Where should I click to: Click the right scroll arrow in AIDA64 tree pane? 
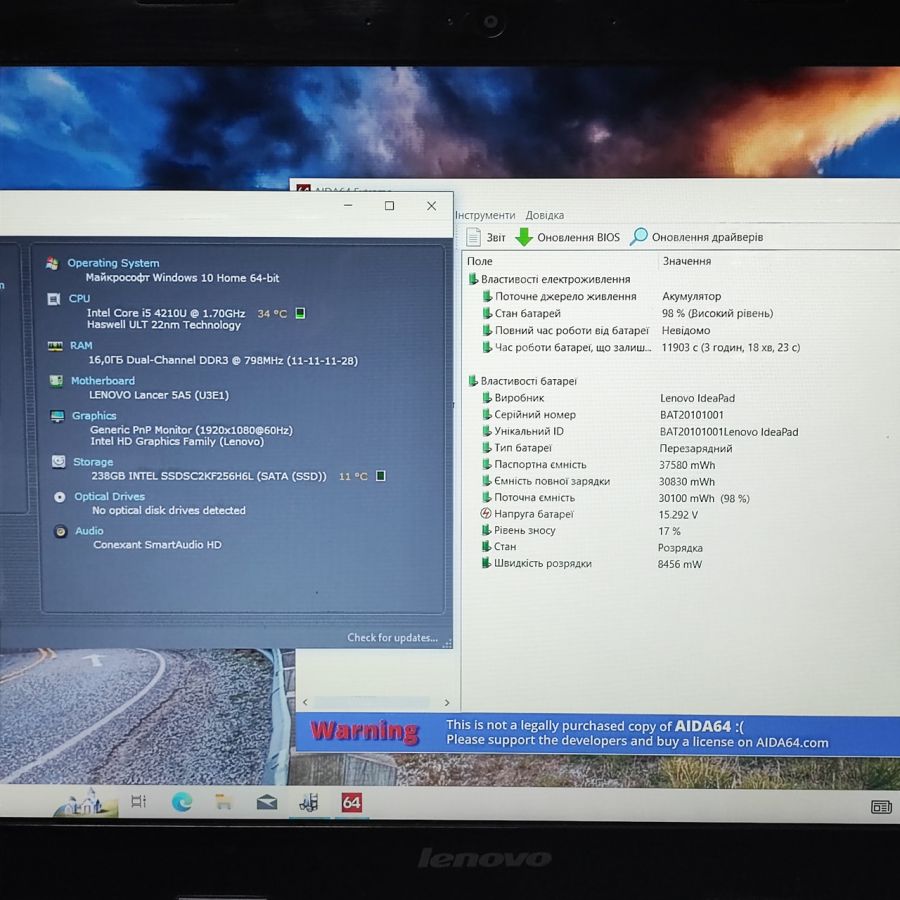(x=447, y=703)
